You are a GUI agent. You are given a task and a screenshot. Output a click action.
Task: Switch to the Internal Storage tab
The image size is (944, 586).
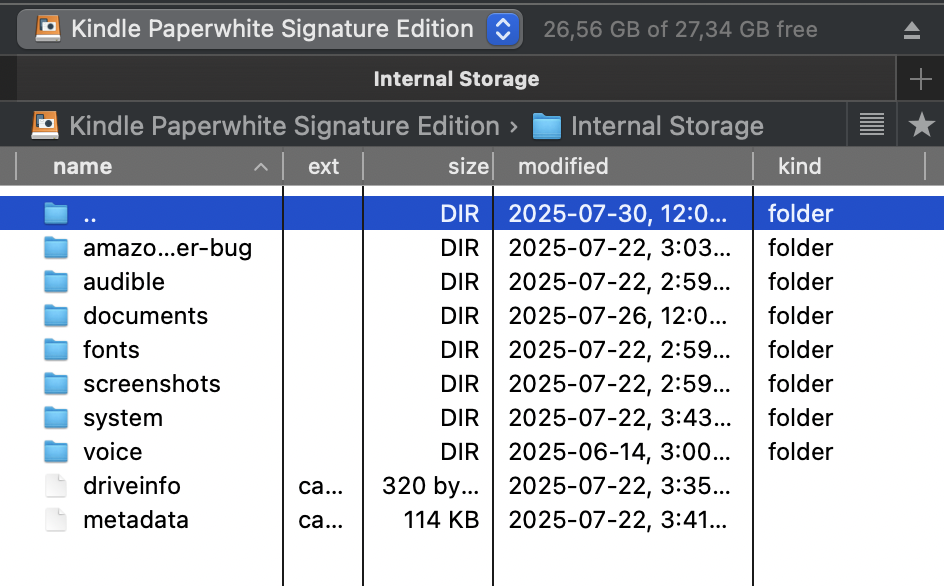[x=456, y=79]
